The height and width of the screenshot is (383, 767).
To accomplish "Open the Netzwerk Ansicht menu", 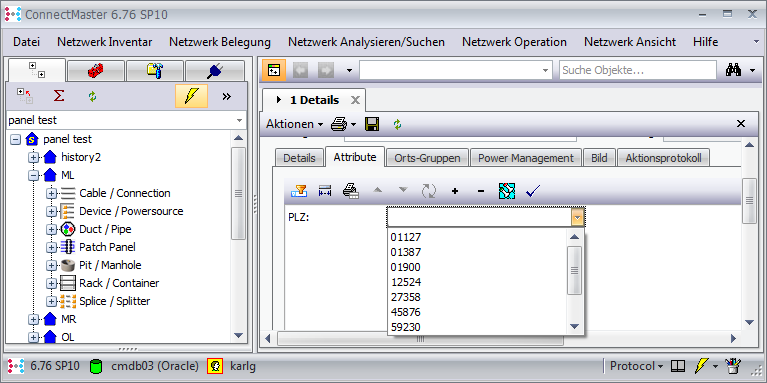I will [x=630, y=42].
